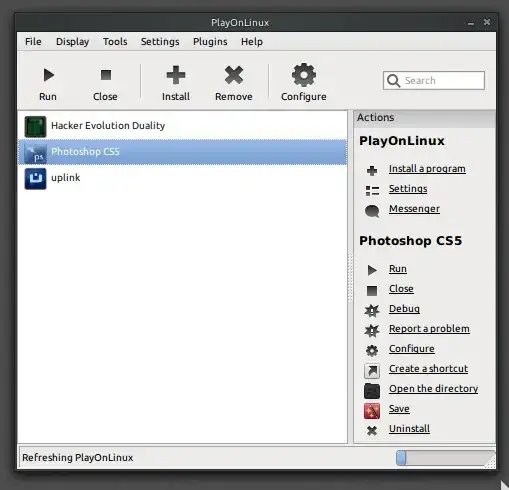Click the Run play icon in toolbar
Image resolution: width=509 pixels, height=490 pixels.
click(49, 75)
